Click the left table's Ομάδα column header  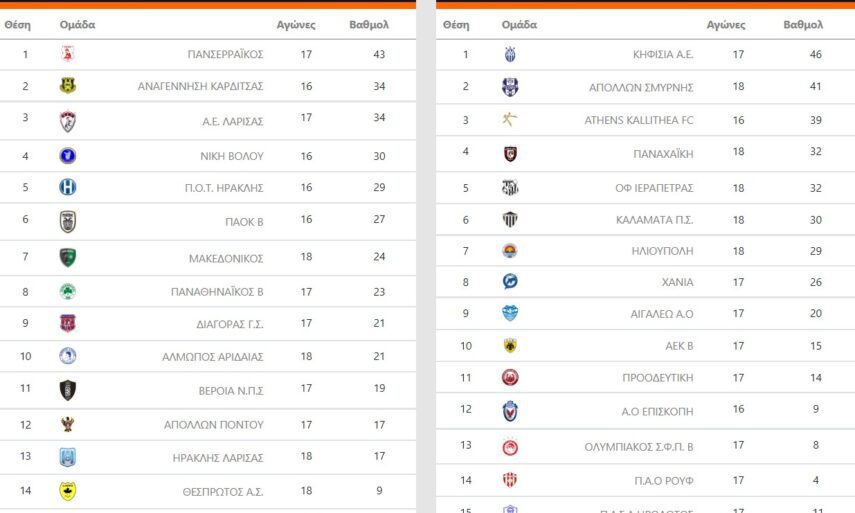tap(77, 24)
